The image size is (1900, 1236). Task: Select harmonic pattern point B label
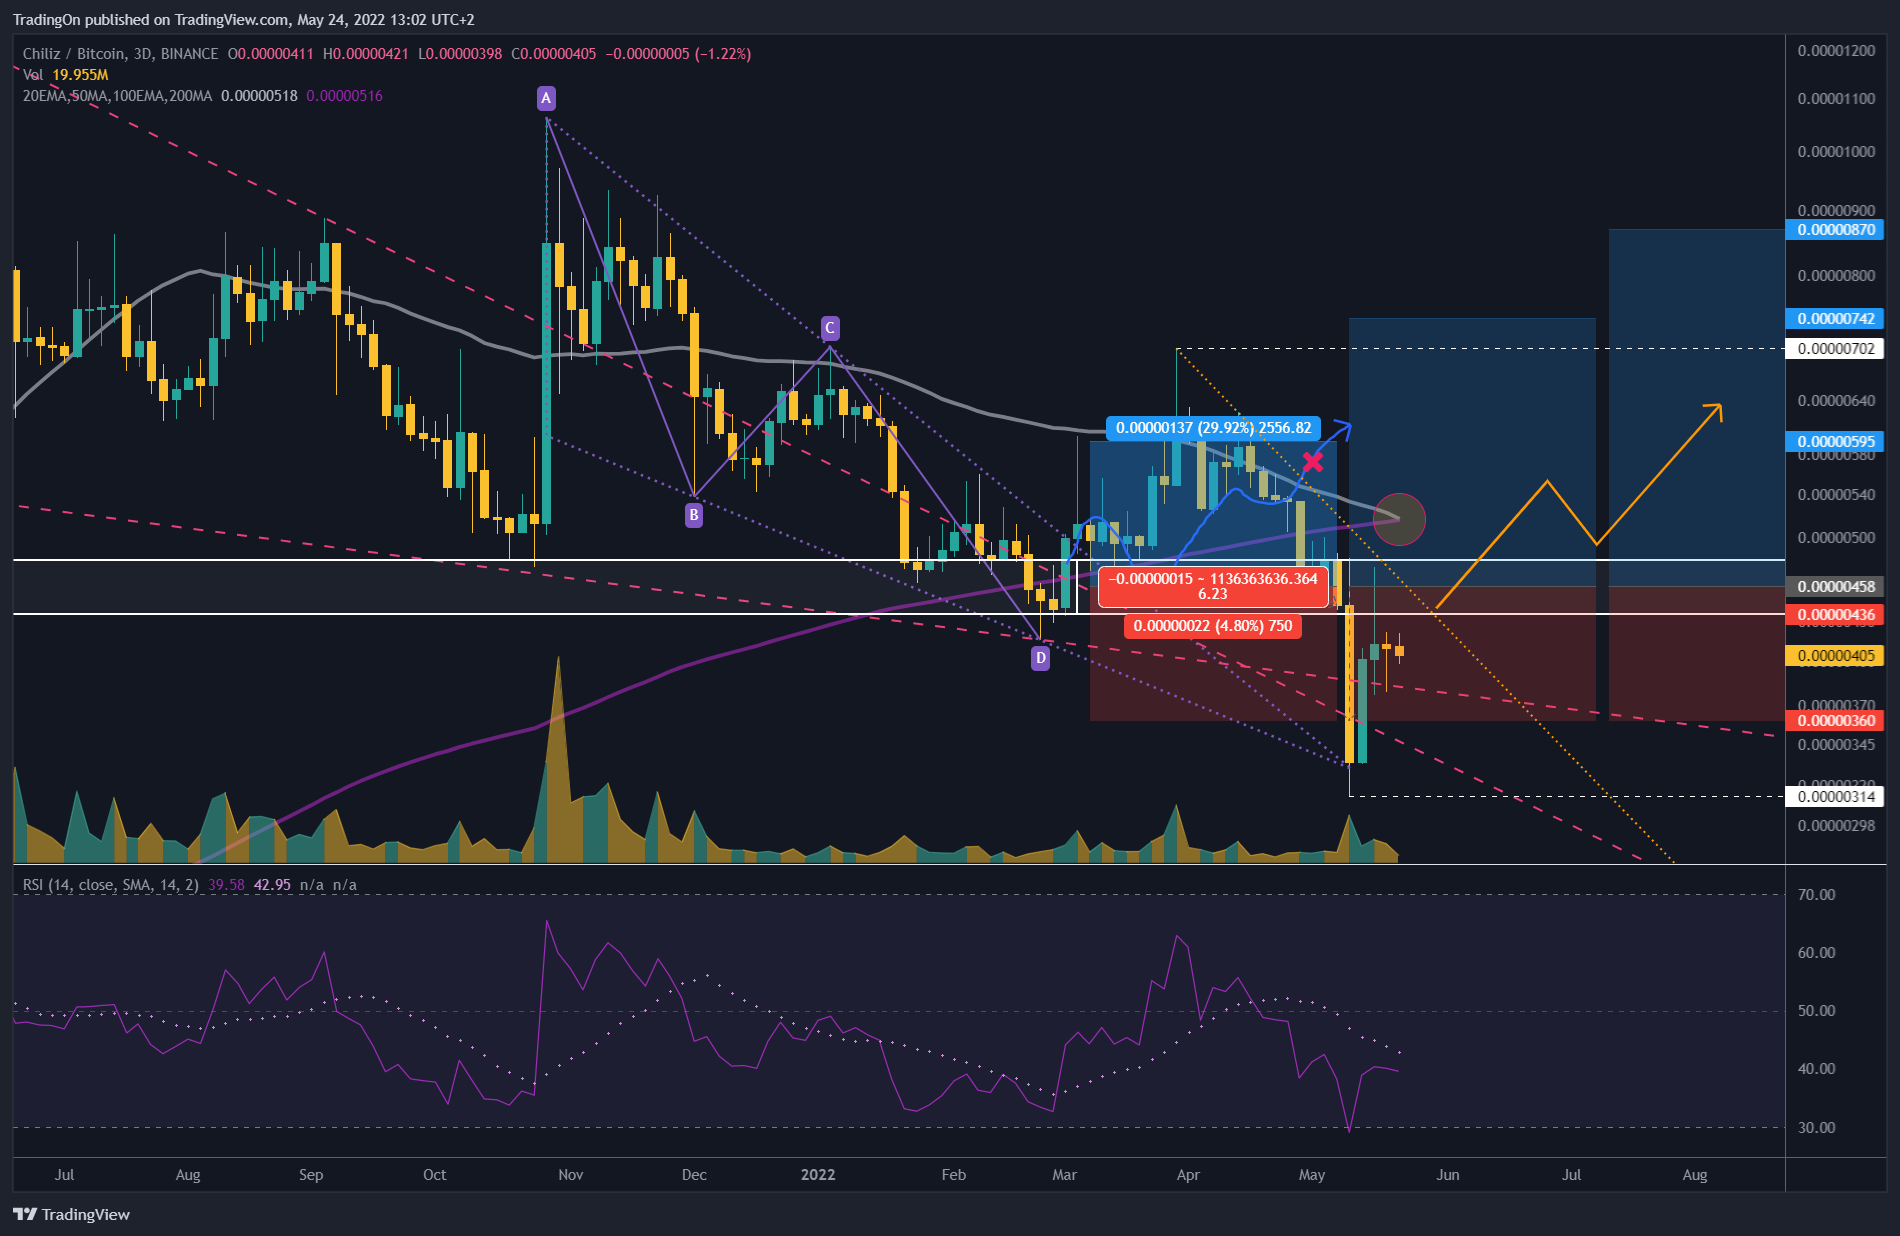tap(694, 515)
